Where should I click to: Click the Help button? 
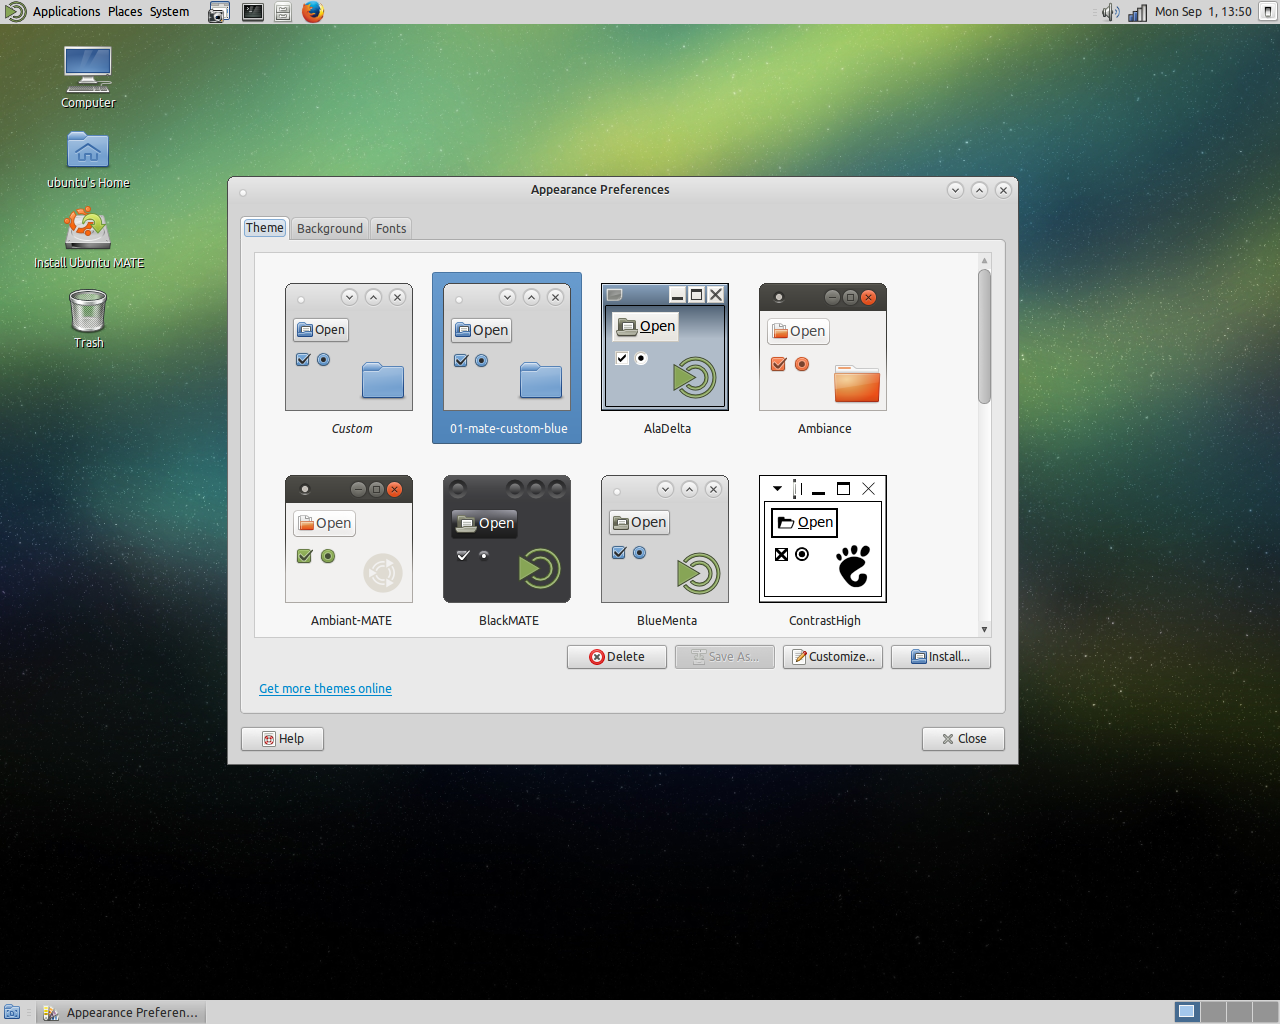282,739
